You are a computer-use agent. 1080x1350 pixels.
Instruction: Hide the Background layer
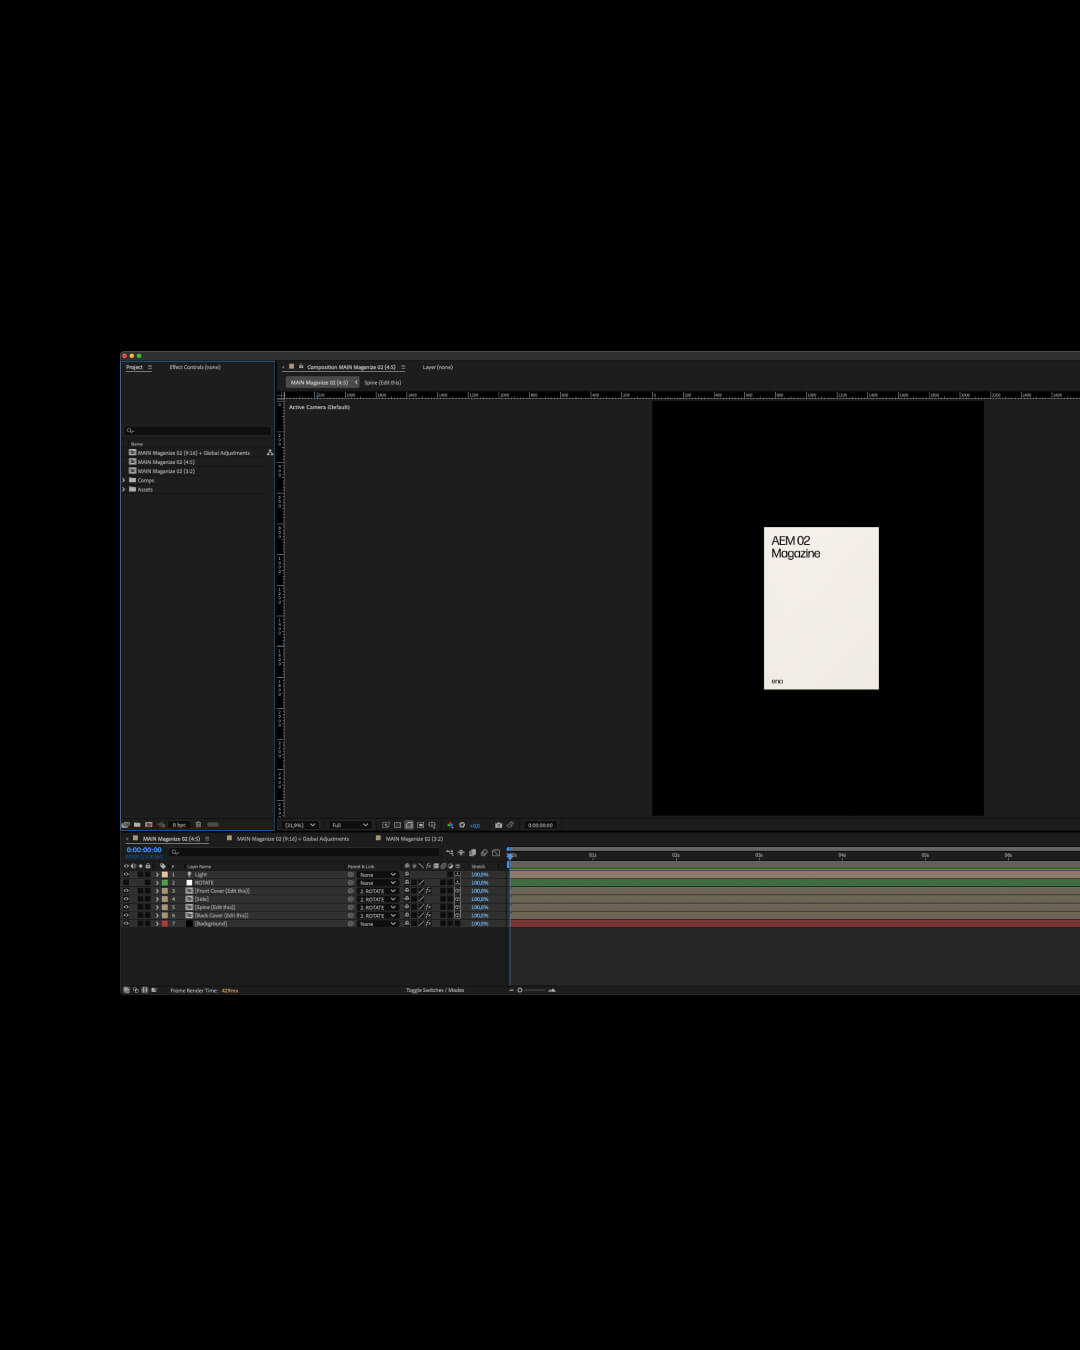pyautogui.click(x=126, y=923)
